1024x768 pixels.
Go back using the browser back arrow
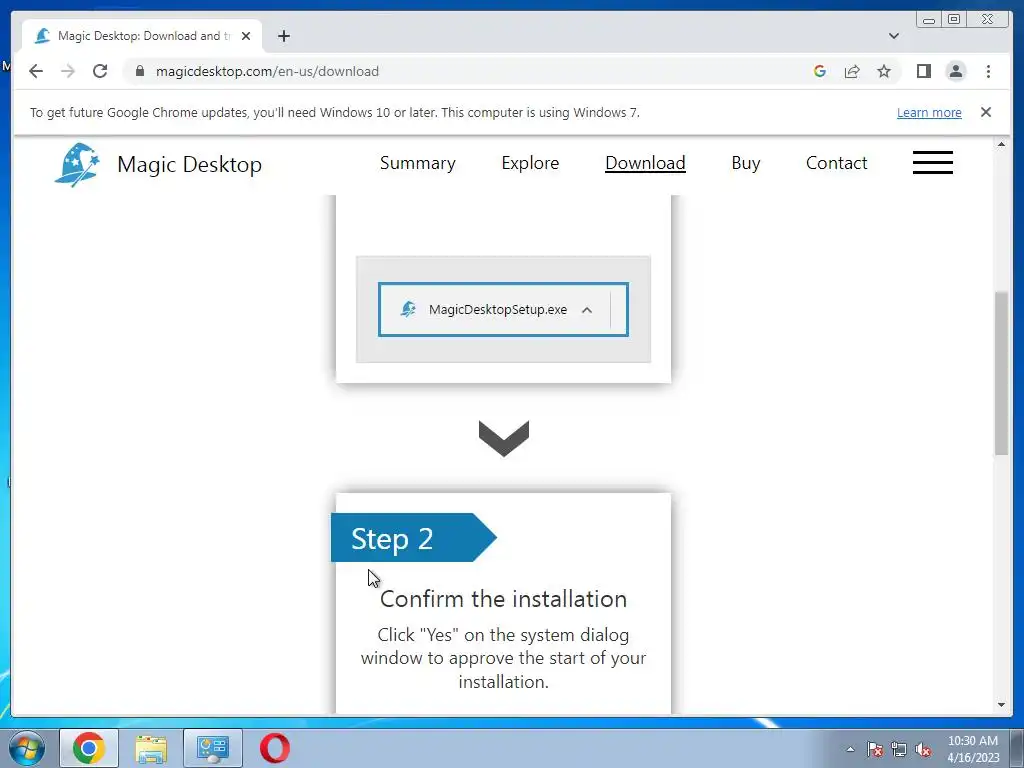(36, 71)
